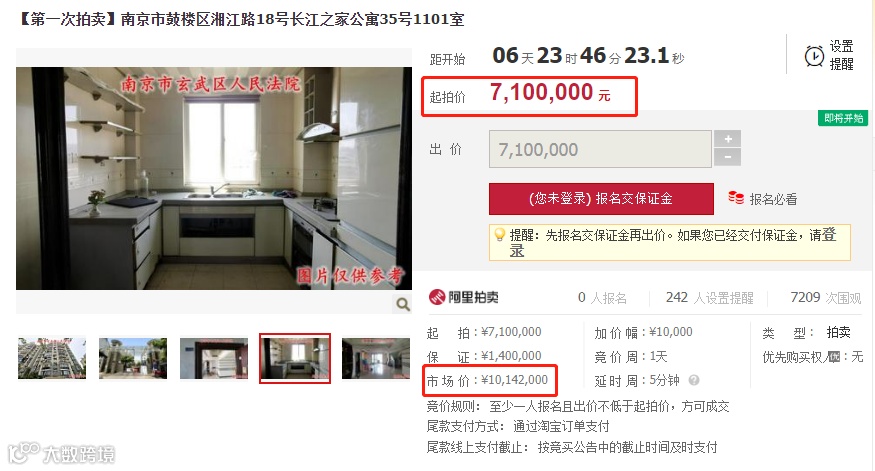Click the 优 priority purchase badge icon
Viewport: 875px width, 471px height.
[834, 357]
